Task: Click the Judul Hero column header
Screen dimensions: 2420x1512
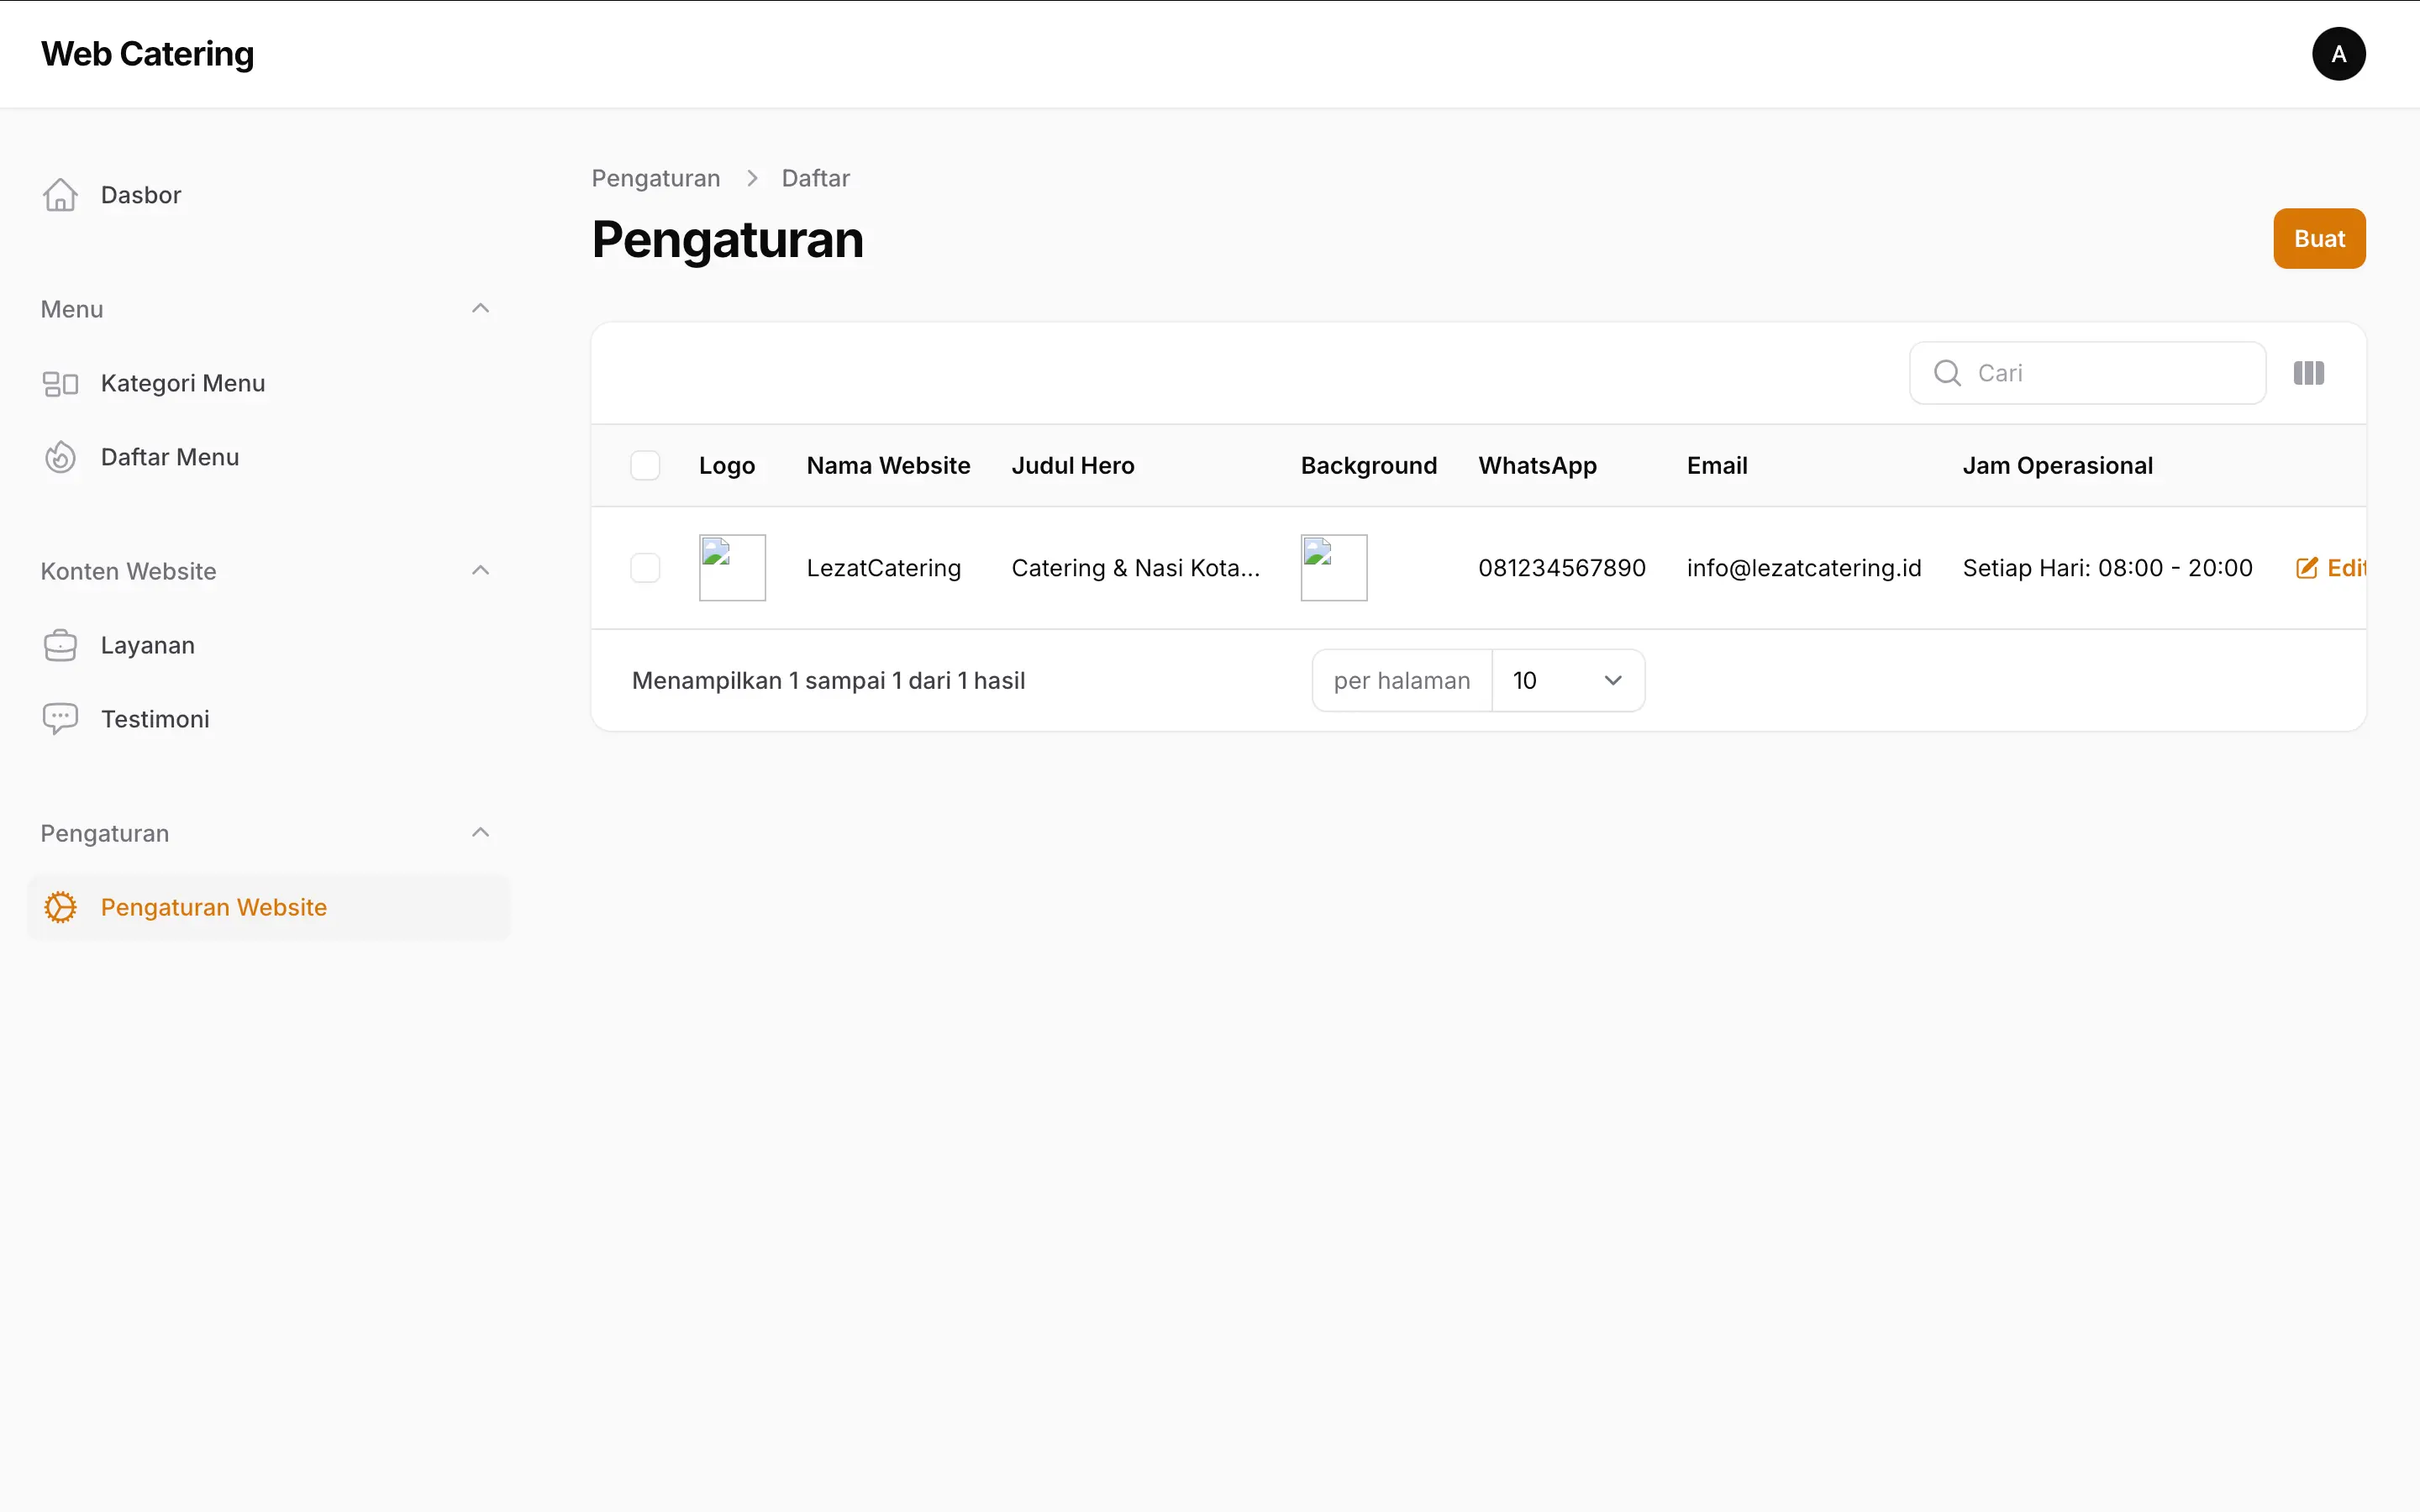Action: 1073,466
